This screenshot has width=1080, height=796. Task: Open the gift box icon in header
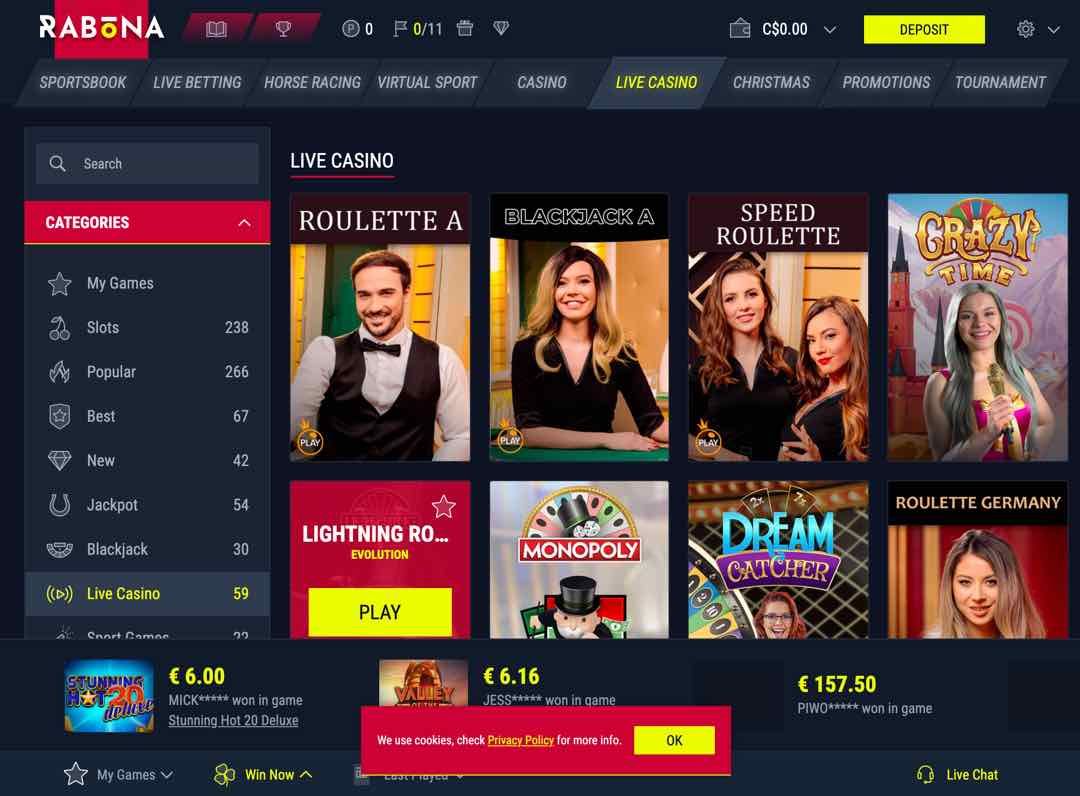pyautogui.click(x=465, y=28)
